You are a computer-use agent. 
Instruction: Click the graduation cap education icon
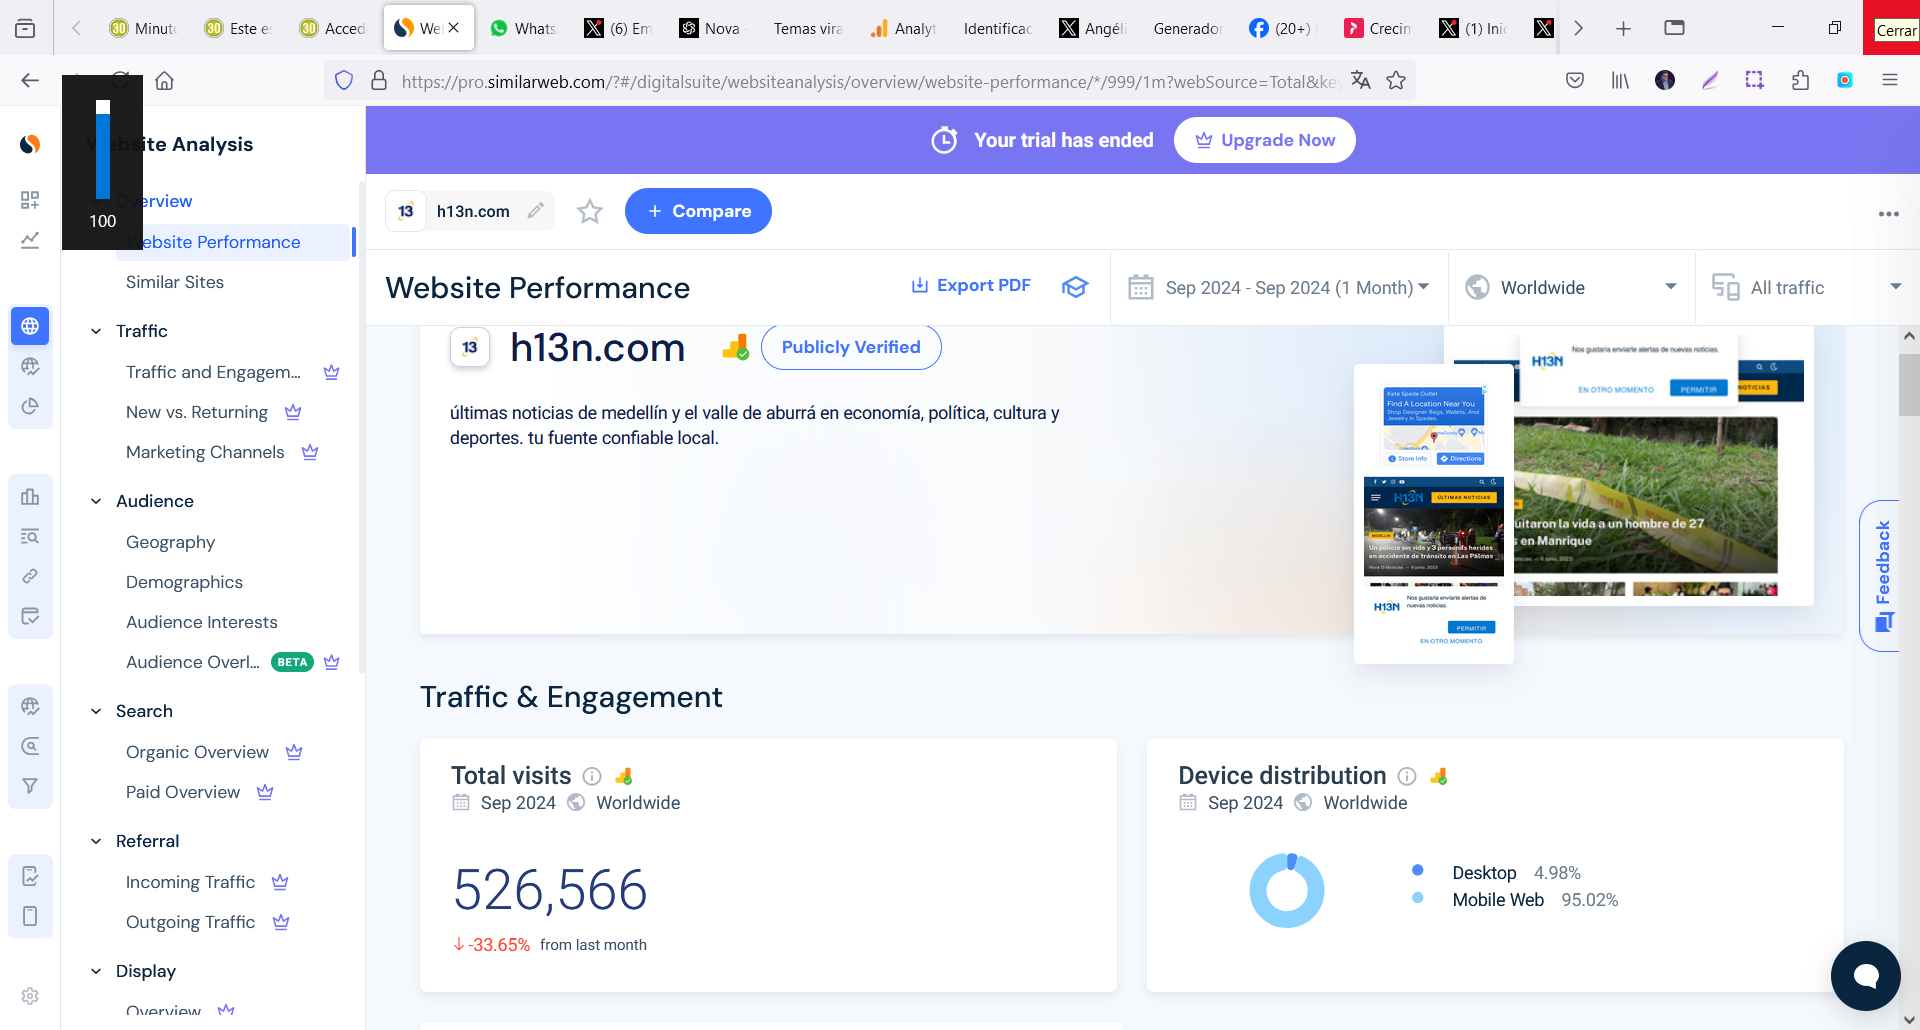click(1075, 287)
